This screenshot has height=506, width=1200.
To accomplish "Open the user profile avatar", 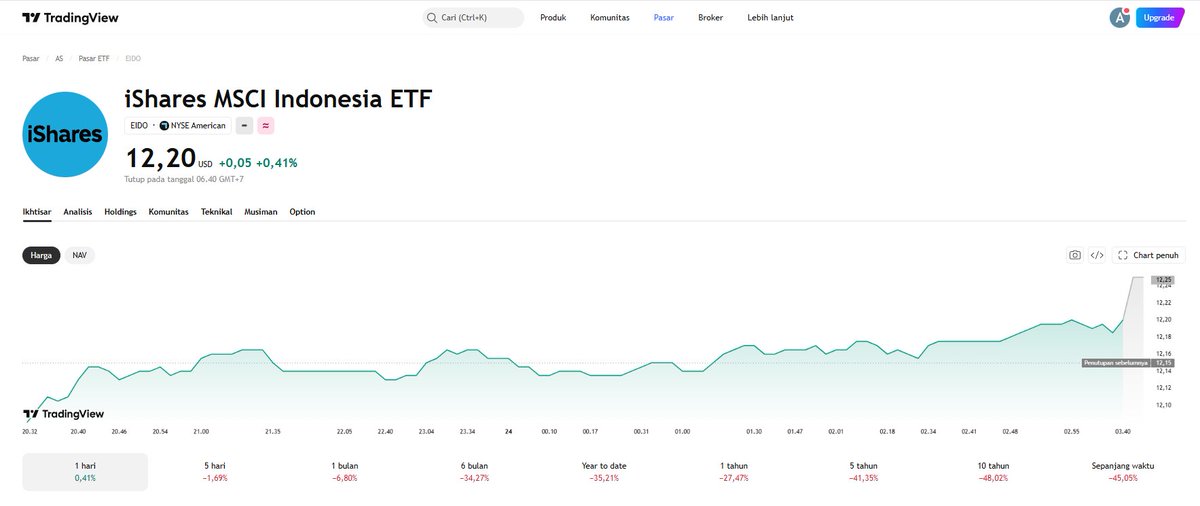I will click(1119, 17).
